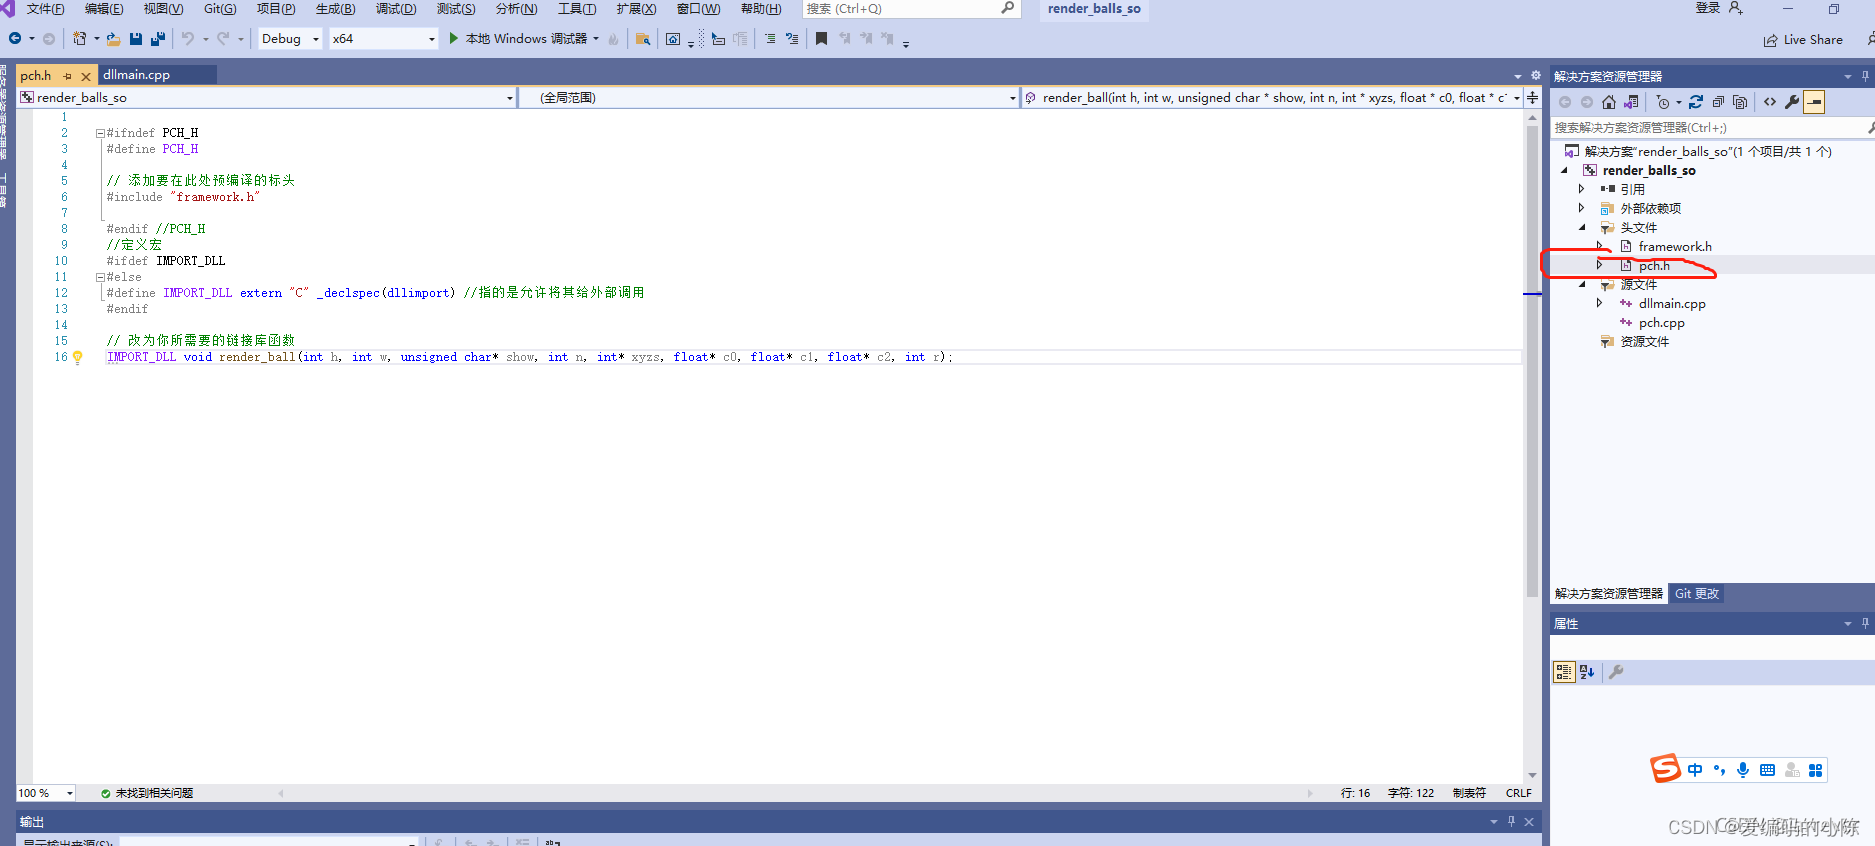Click the Live Share button
Screen dimensions: 1875x846
1803,40
